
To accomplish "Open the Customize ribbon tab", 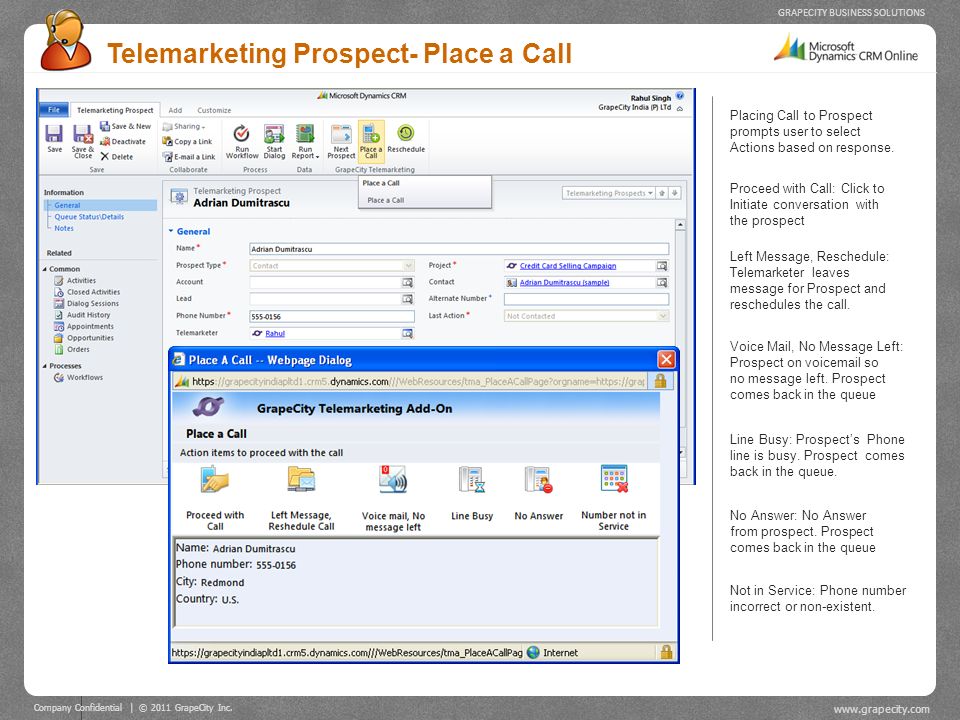I will [214, 110].
